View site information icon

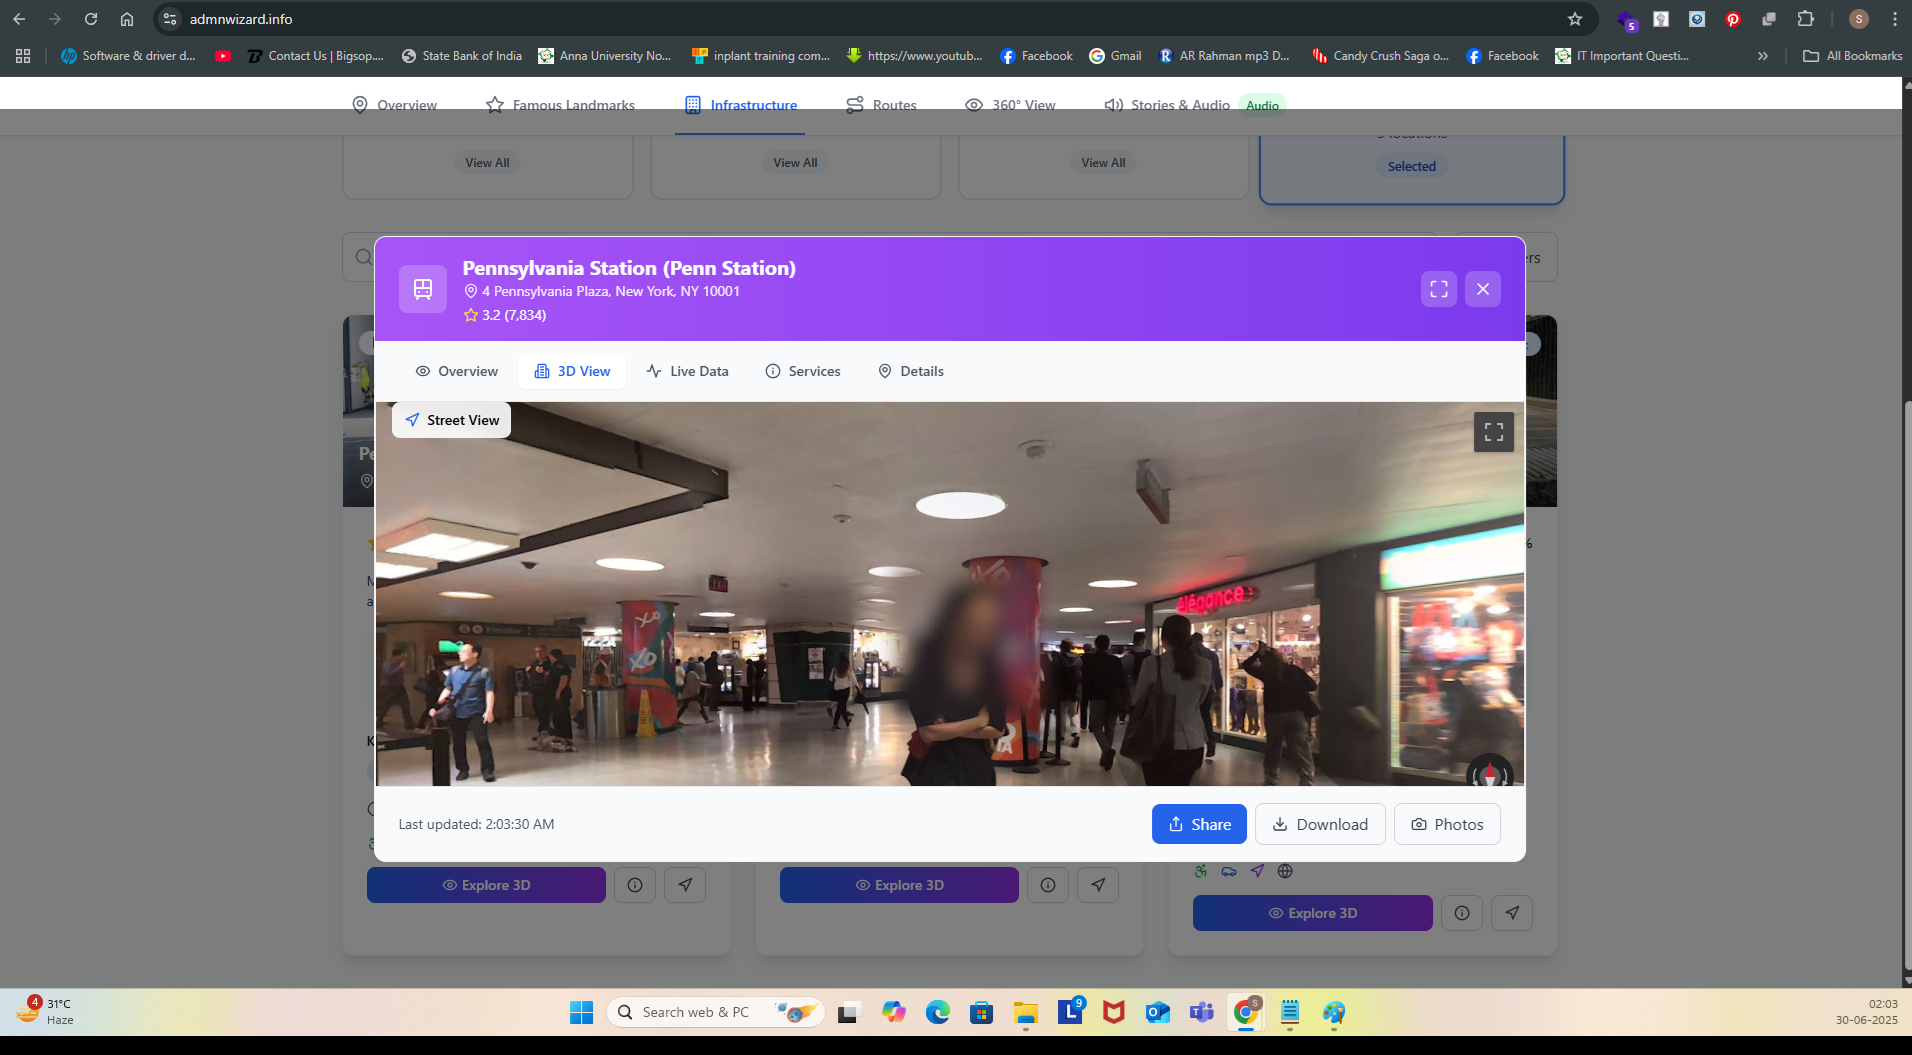(170, 19)
